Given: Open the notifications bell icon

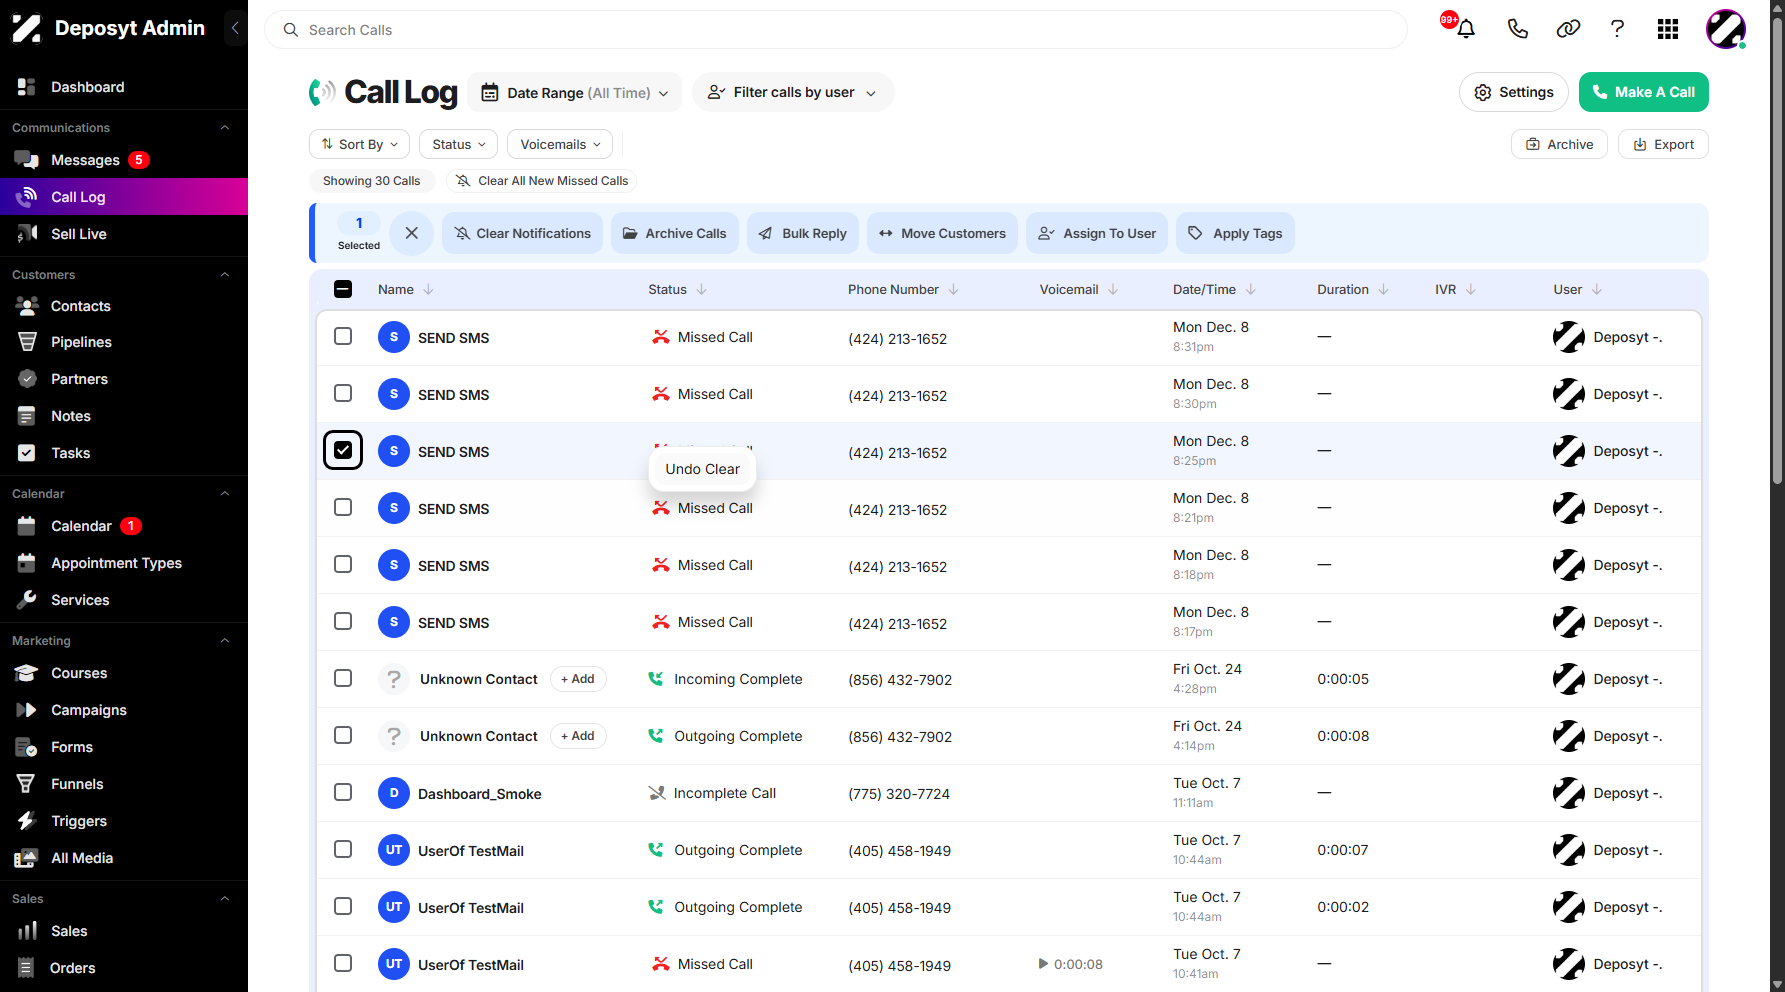Looking at the screenshot, I should click(x=1466, y=29).
